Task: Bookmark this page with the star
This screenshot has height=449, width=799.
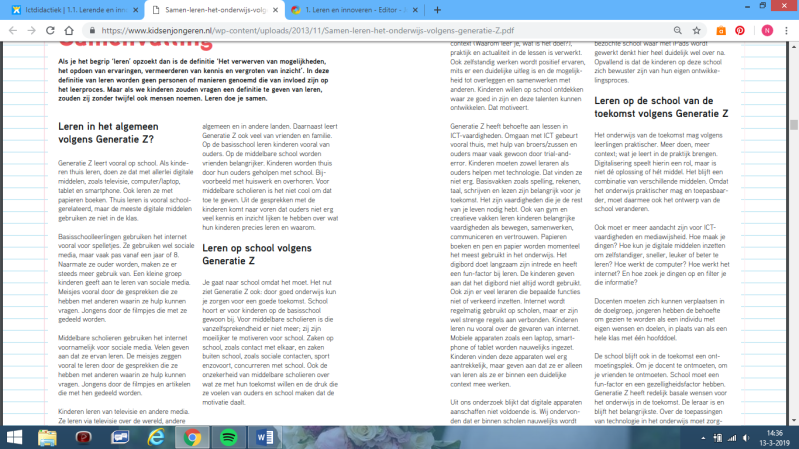Action: point(696,31)
